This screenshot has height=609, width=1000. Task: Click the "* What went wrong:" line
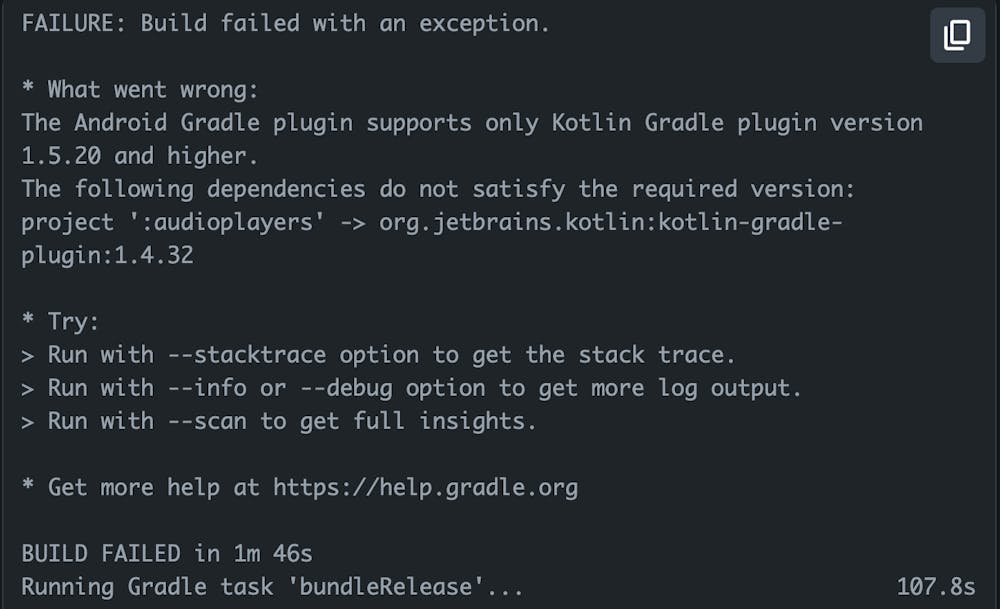click(140, 90)
